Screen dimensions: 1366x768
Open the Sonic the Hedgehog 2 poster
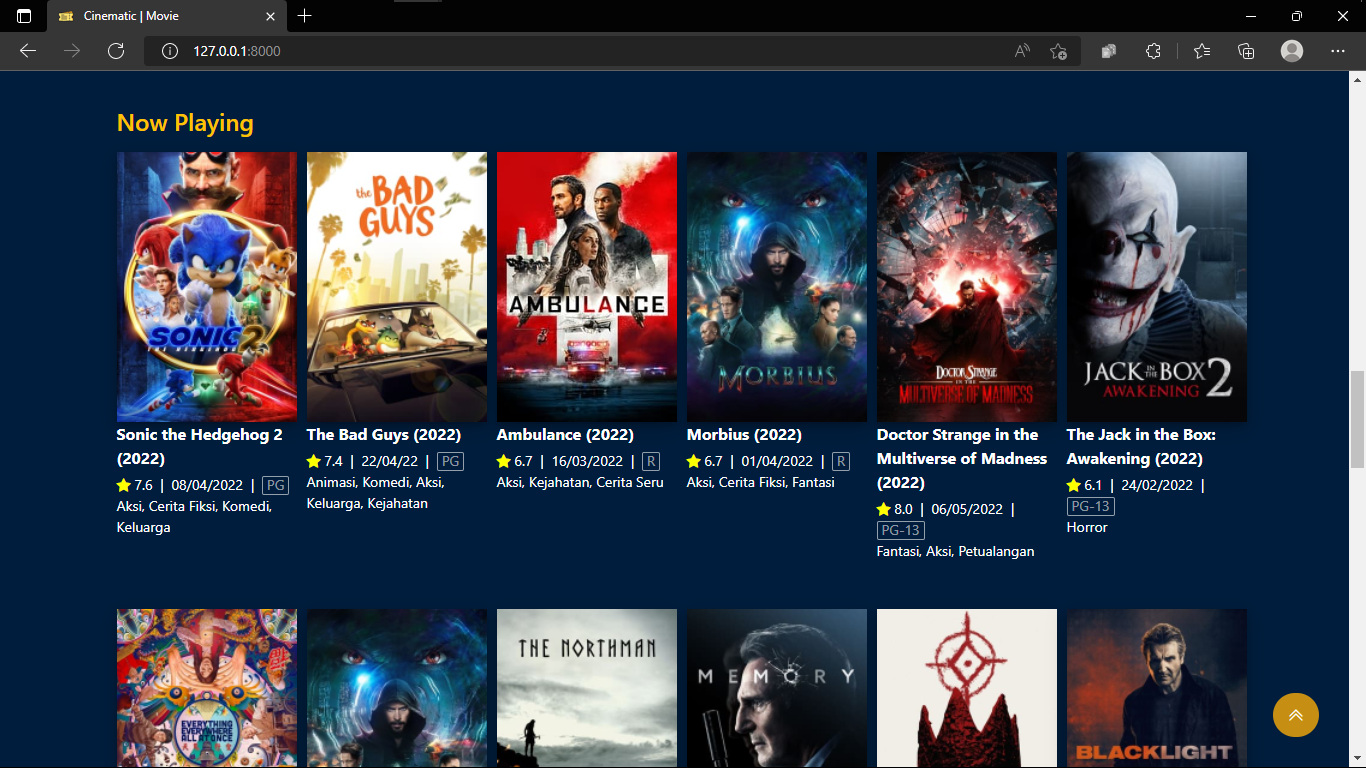207,287
